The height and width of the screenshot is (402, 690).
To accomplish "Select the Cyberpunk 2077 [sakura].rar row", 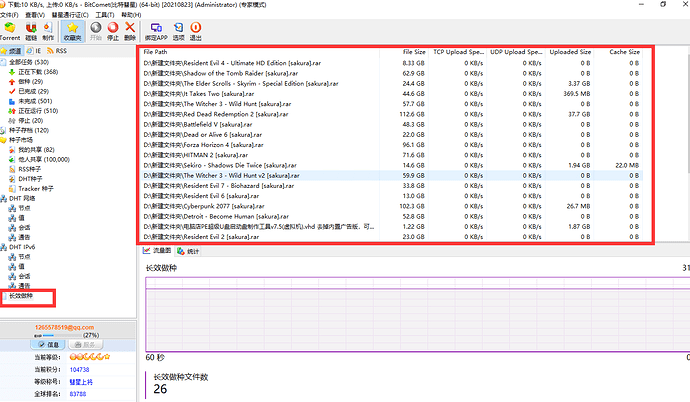I will (x=392, y=206).
